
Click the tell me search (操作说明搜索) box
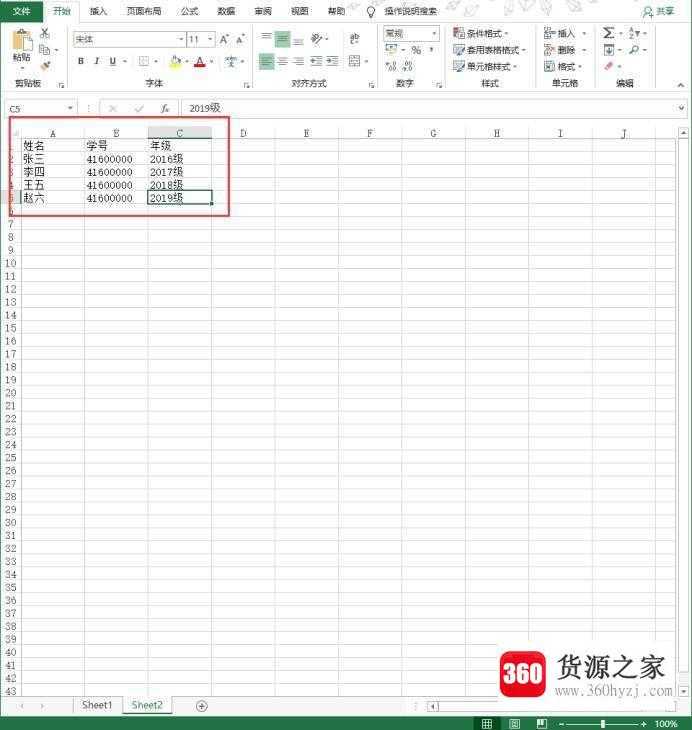click(410, 11)
